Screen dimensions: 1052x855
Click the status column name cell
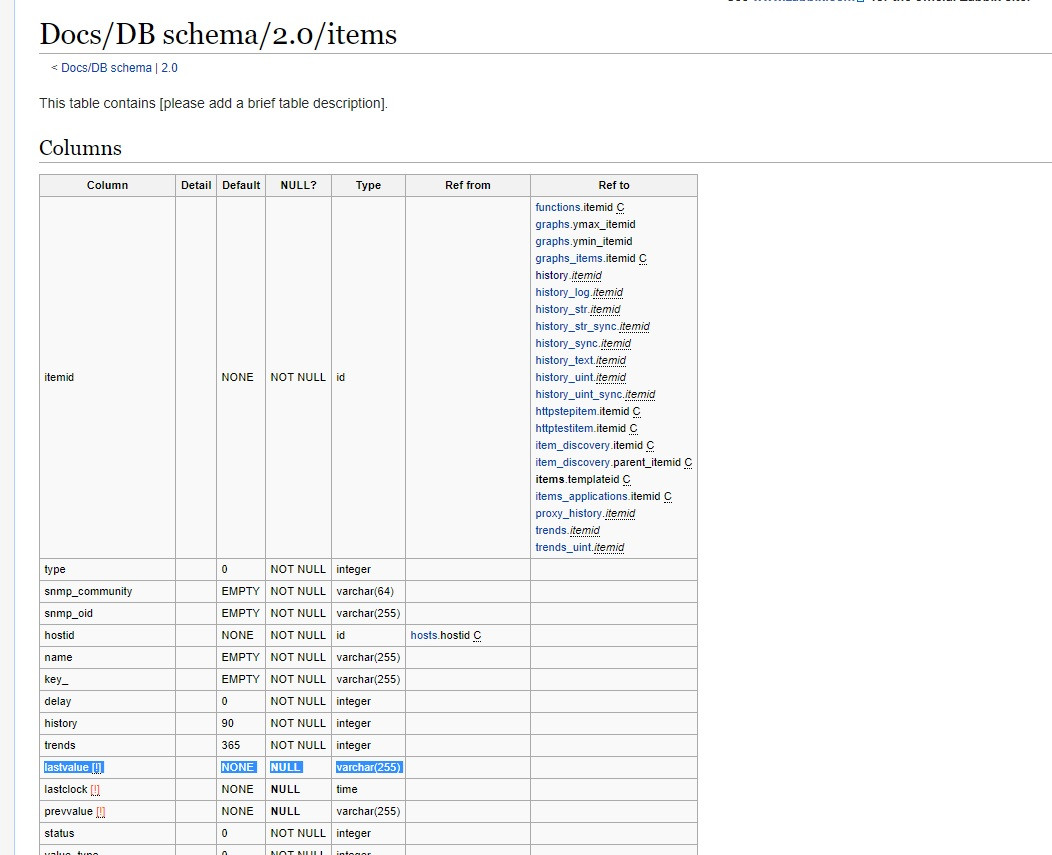107,833
